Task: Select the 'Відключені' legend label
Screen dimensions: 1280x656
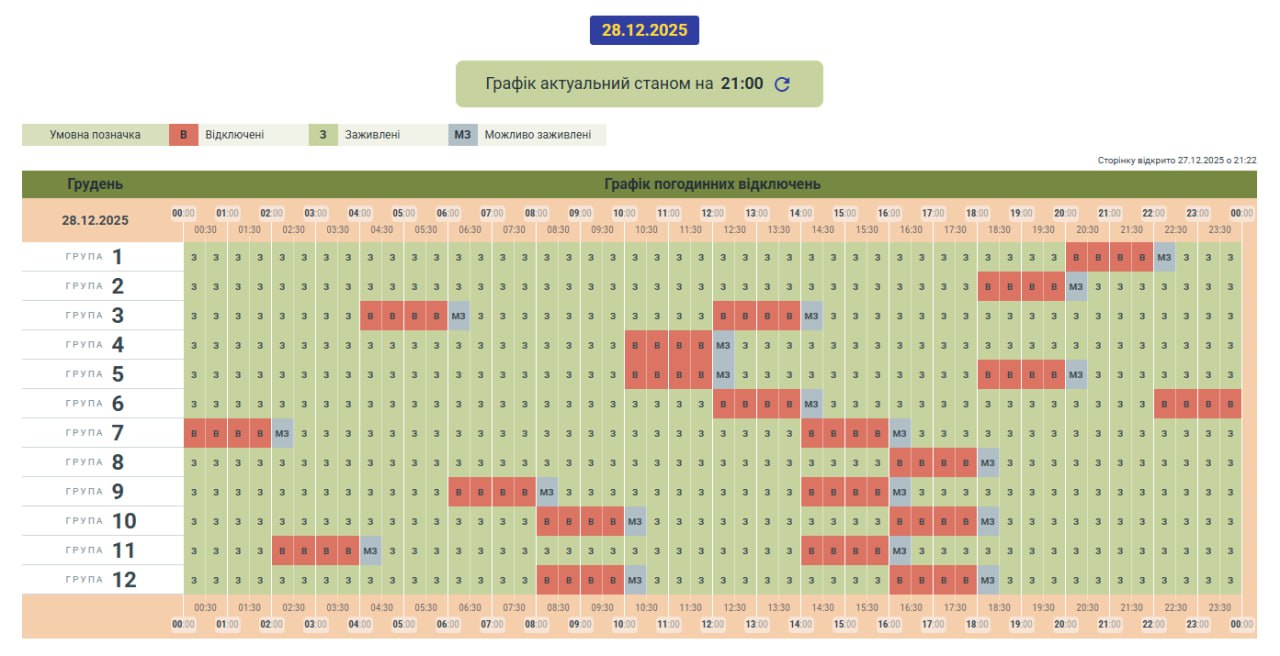Action: click(x=234, y=135)
